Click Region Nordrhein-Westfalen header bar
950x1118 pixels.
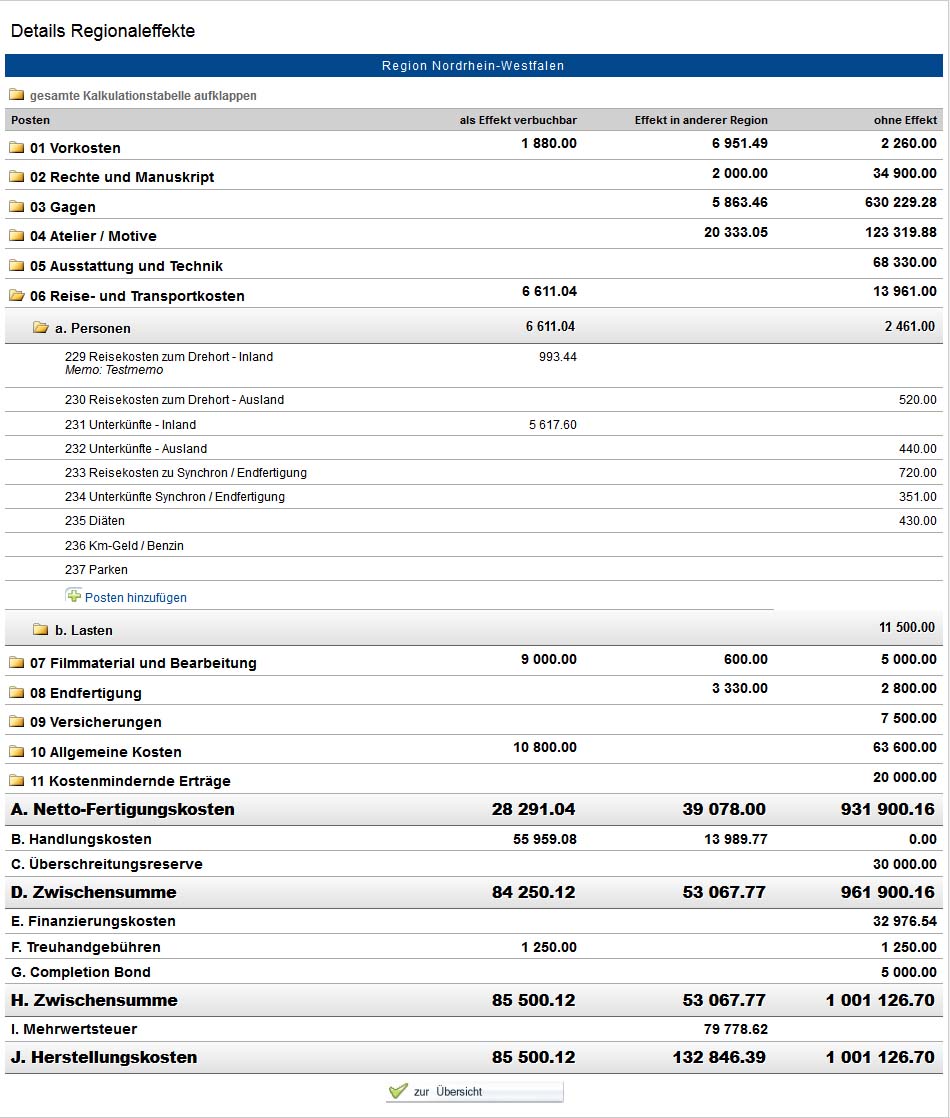point(474,66)
